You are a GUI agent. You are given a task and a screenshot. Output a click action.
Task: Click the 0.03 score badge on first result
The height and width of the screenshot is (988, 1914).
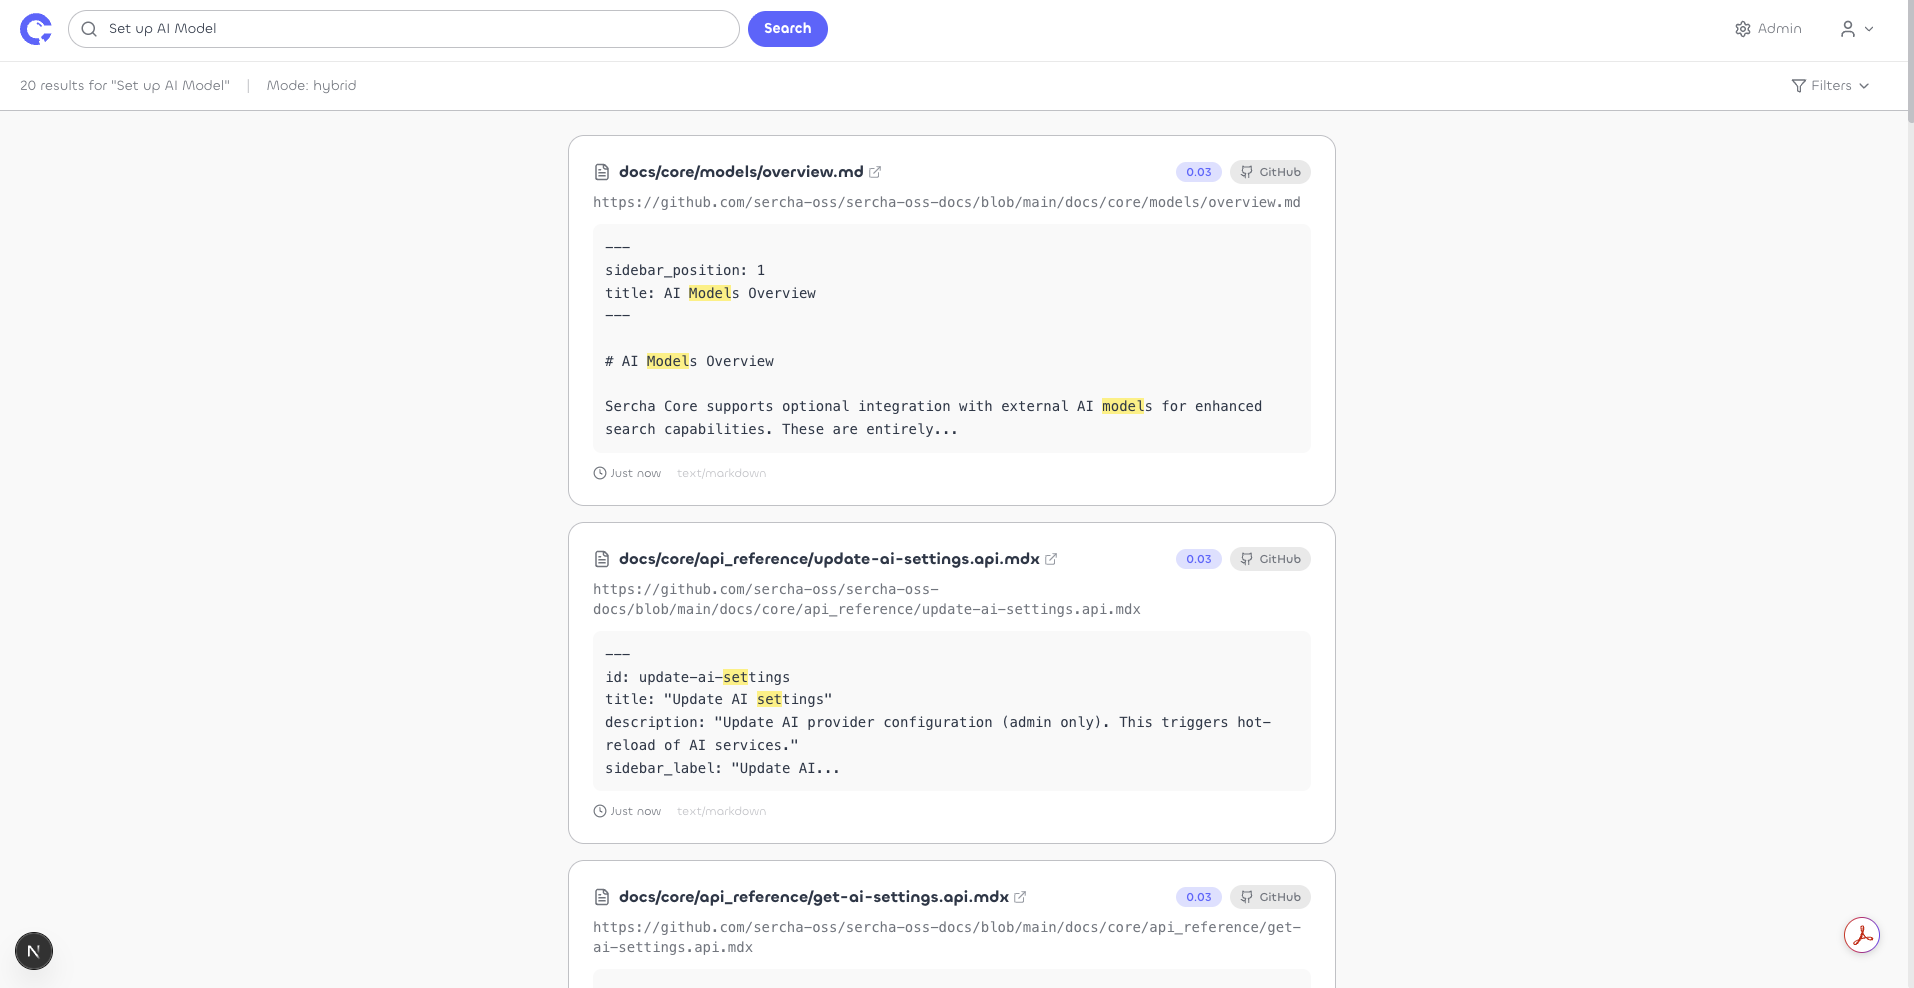pyautogui.click(x=1198, y=172)
